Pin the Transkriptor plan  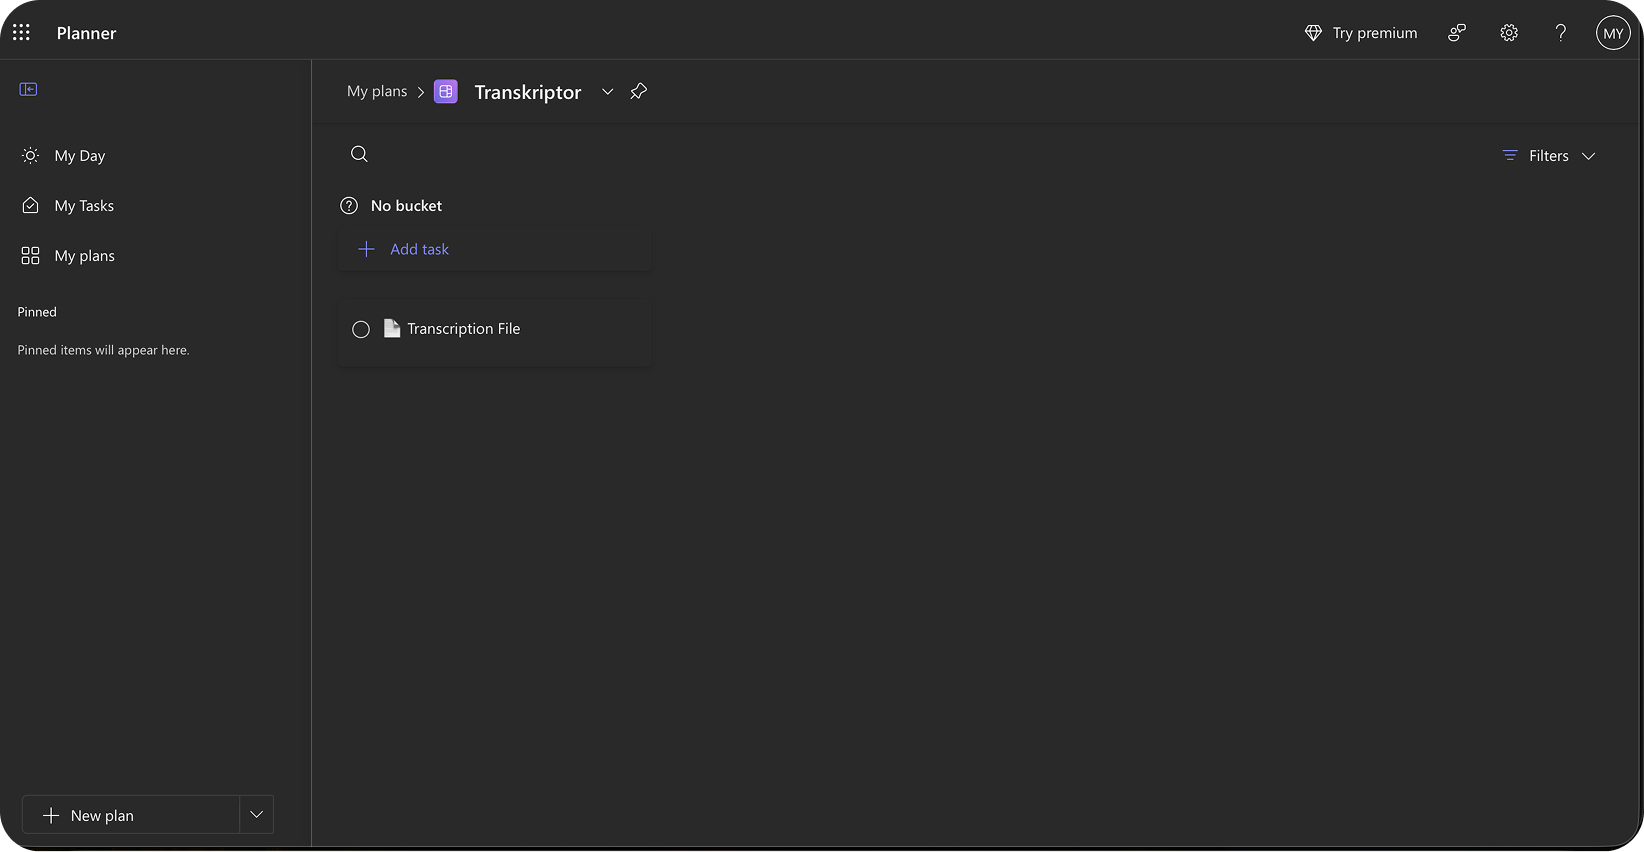[638, 91]
